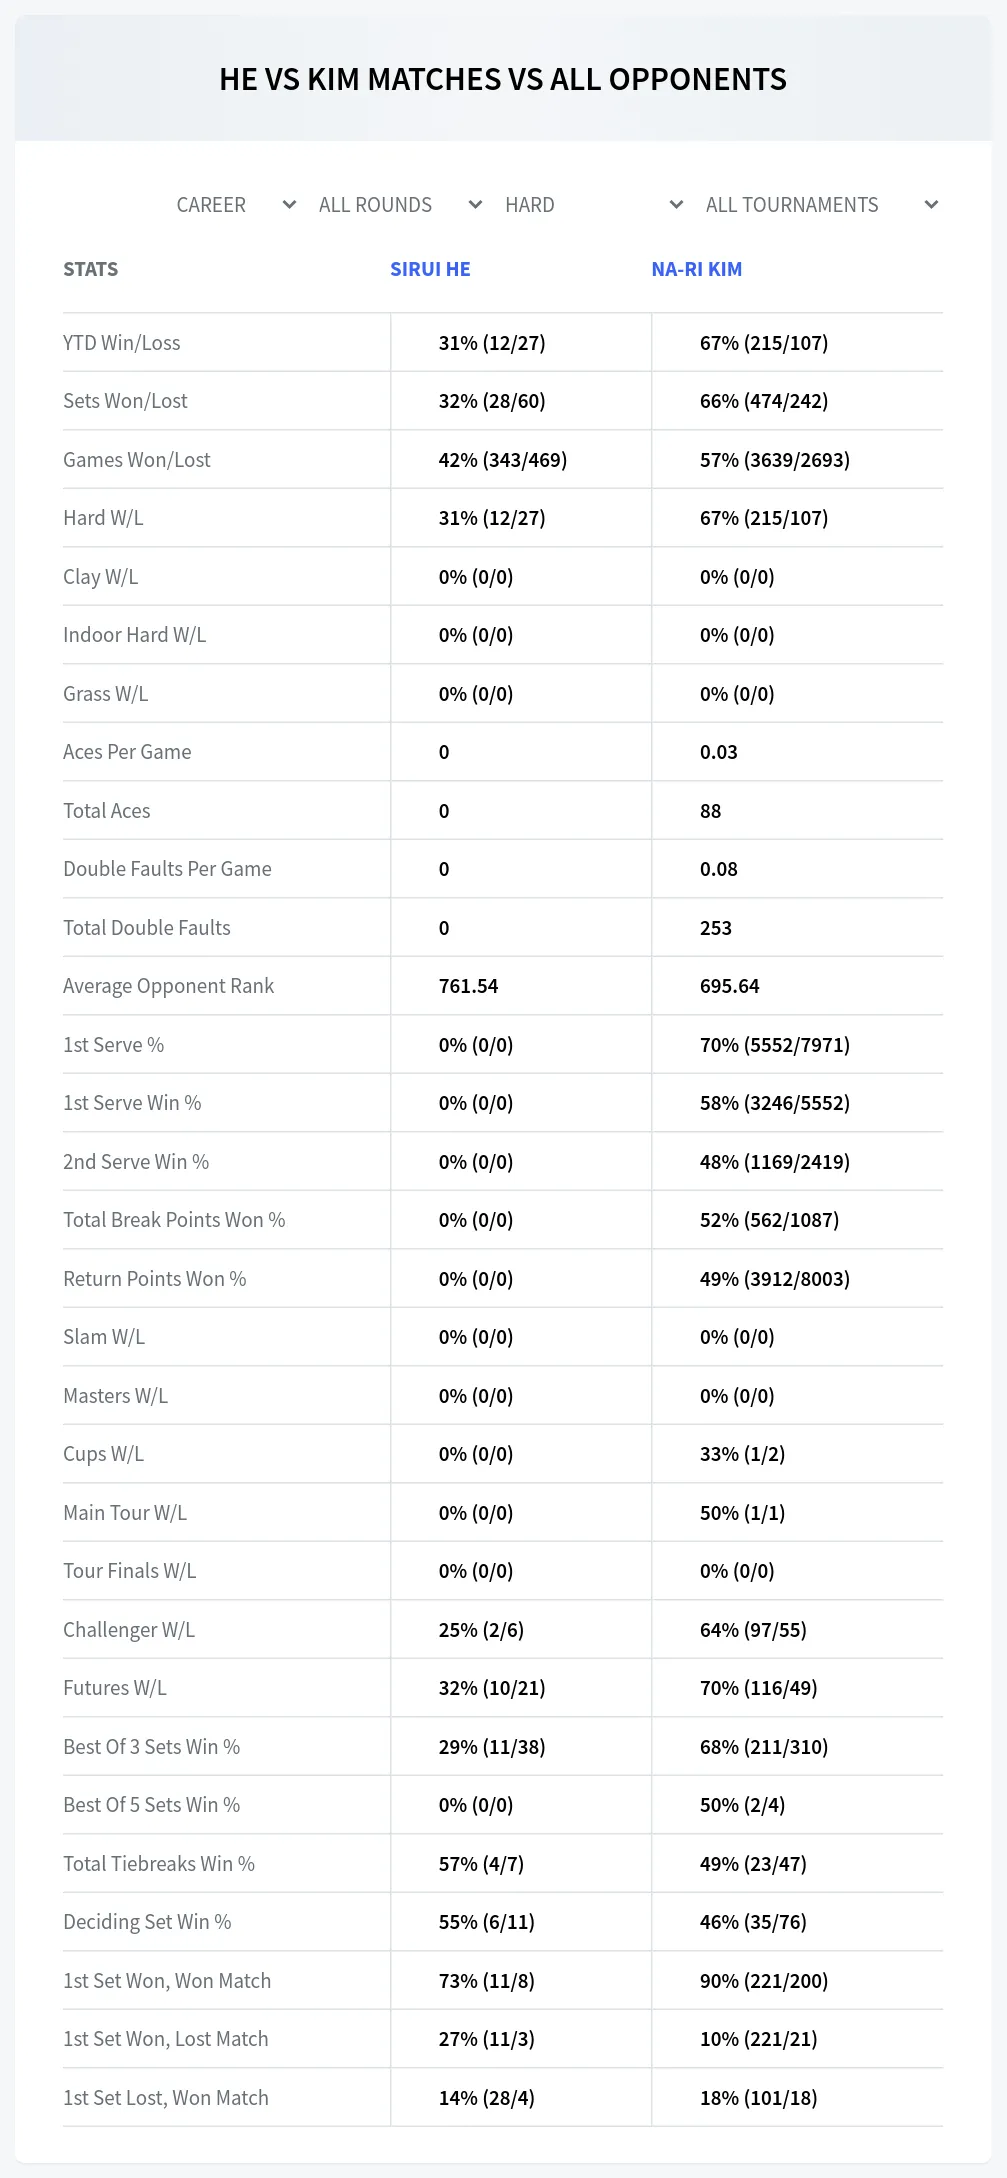Click the STATS column header
The height and width of the screenshot is (2178, 1007).
(91, 269)
